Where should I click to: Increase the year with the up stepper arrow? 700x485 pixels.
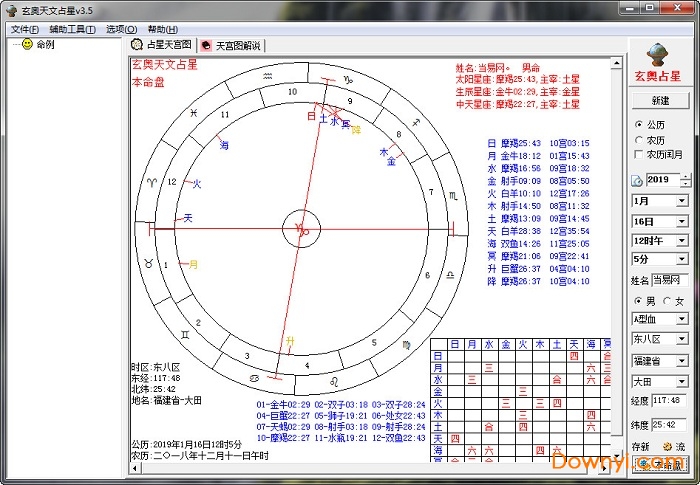(x=685, y=177)
